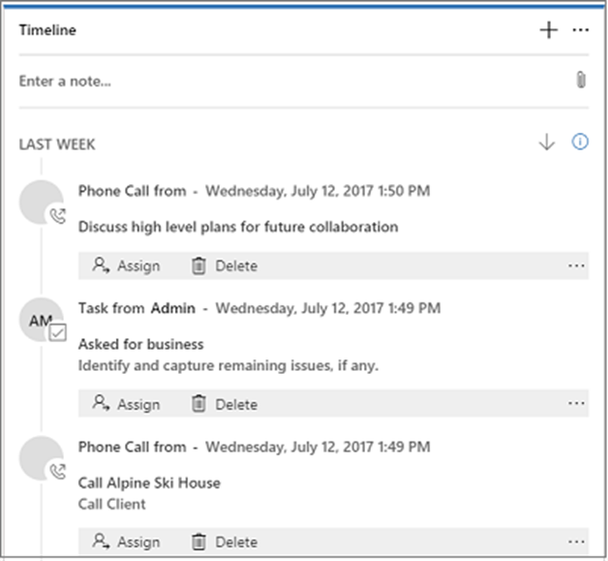Viewport: 608px width, 561px height.
Task: Delete the Discuss high level plans call
Action: [x=225, y=266]
